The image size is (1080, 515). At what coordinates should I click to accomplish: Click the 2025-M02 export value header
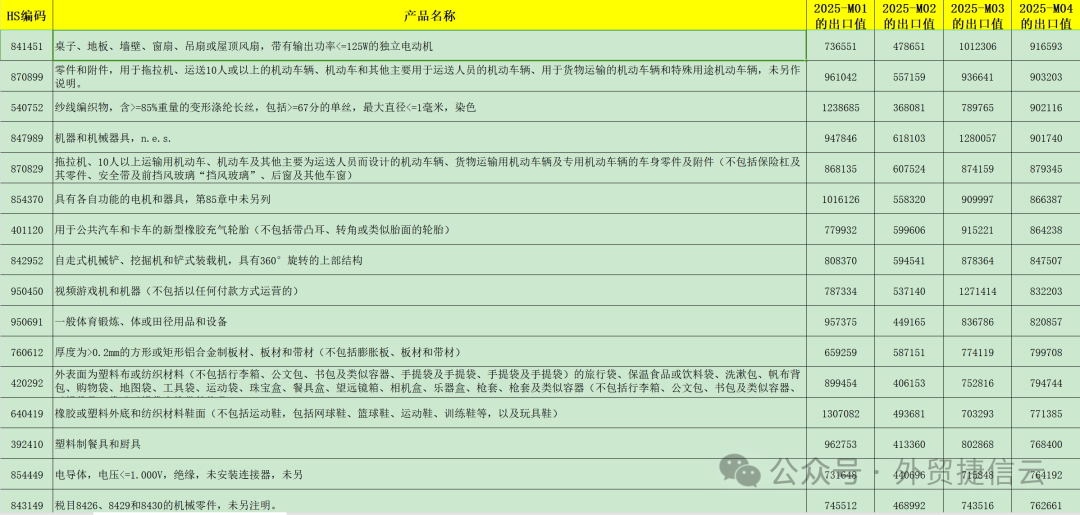(x=908, y=16)
